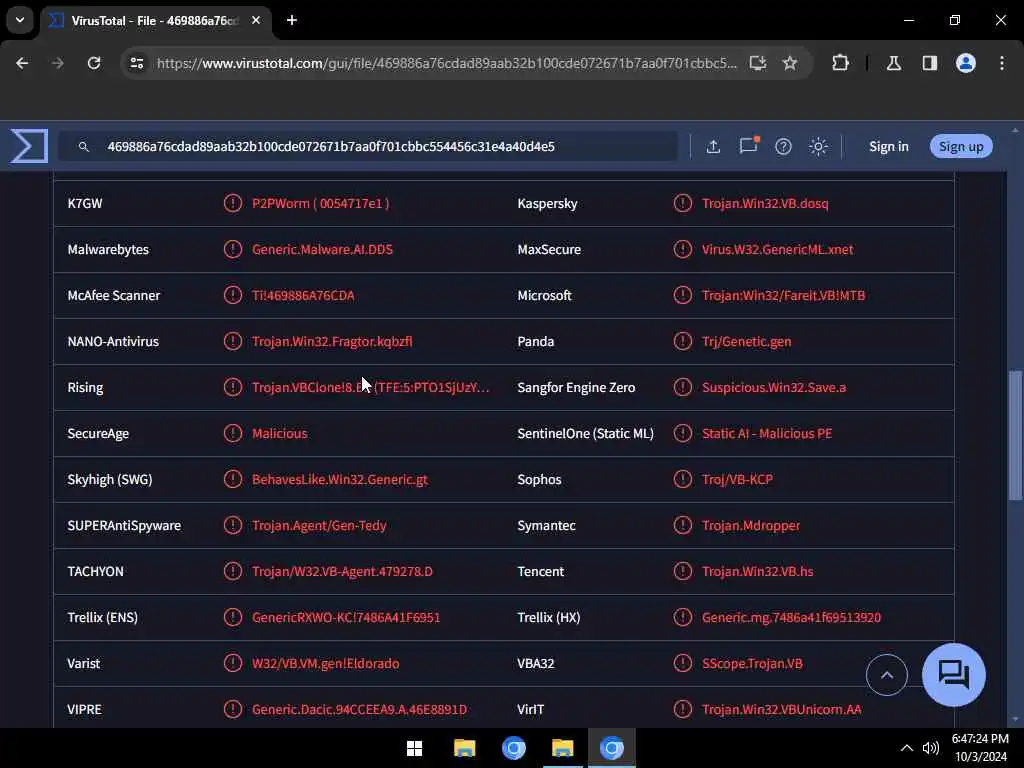Click the Sangfor Engine Zero vendor name

576,387
